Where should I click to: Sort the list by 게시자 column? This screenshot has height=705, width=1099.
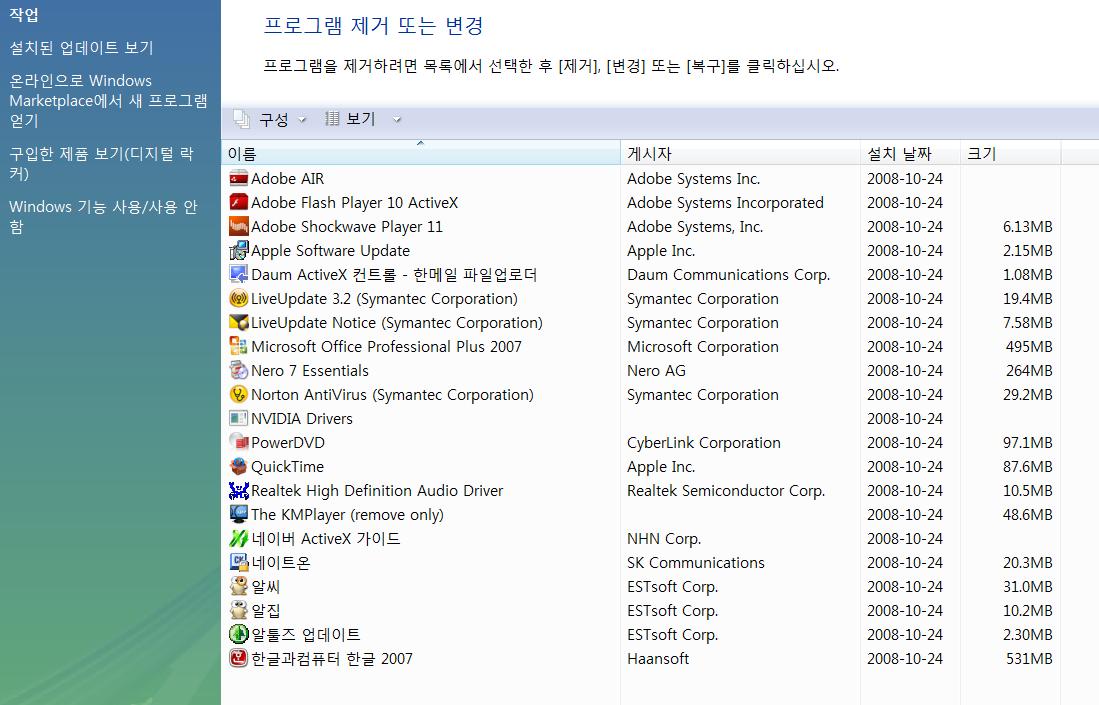coord(740,153)
